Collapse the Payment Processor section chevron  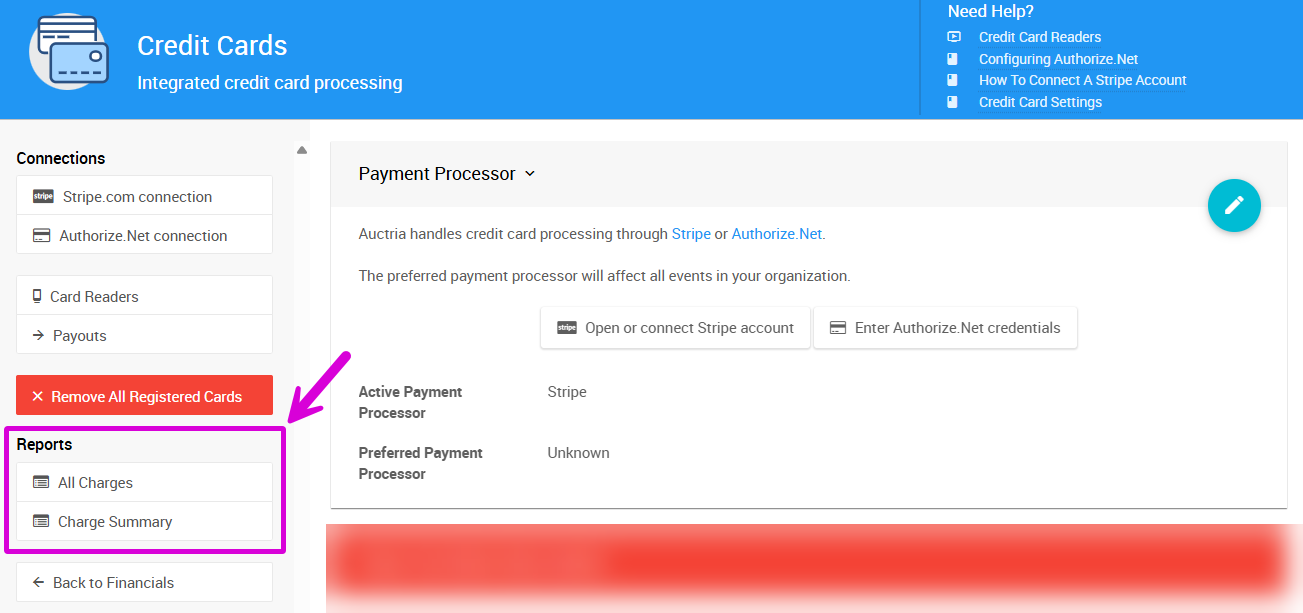[530, 174]
